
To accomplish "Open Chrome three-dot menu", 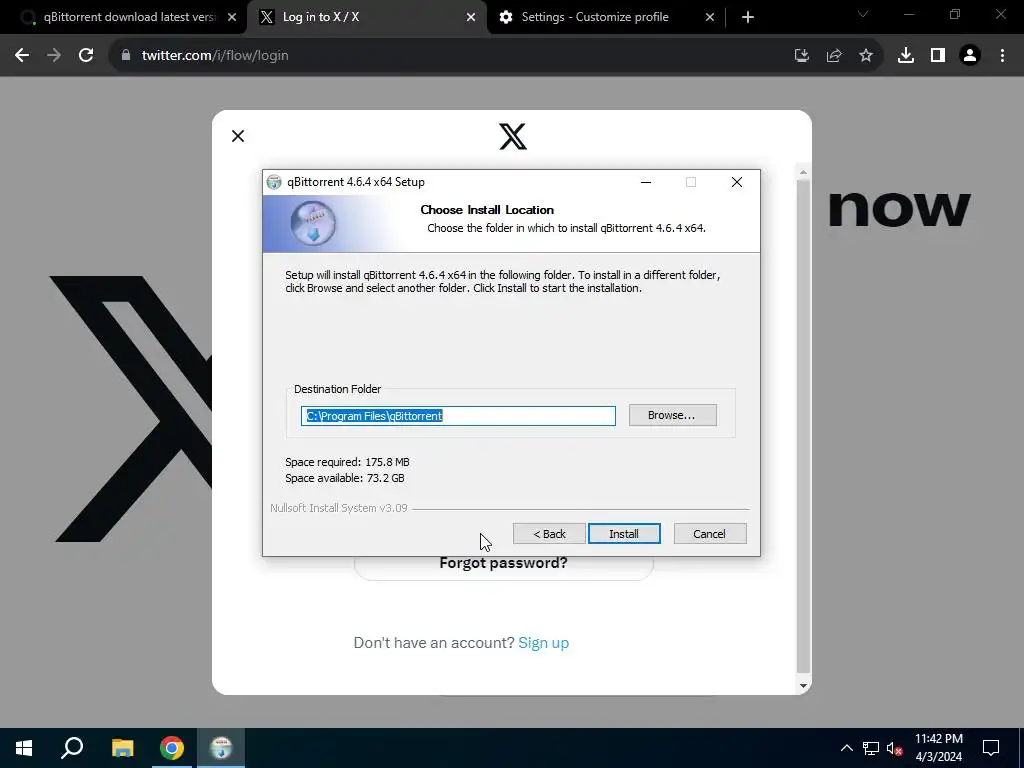I will 1002,56.
